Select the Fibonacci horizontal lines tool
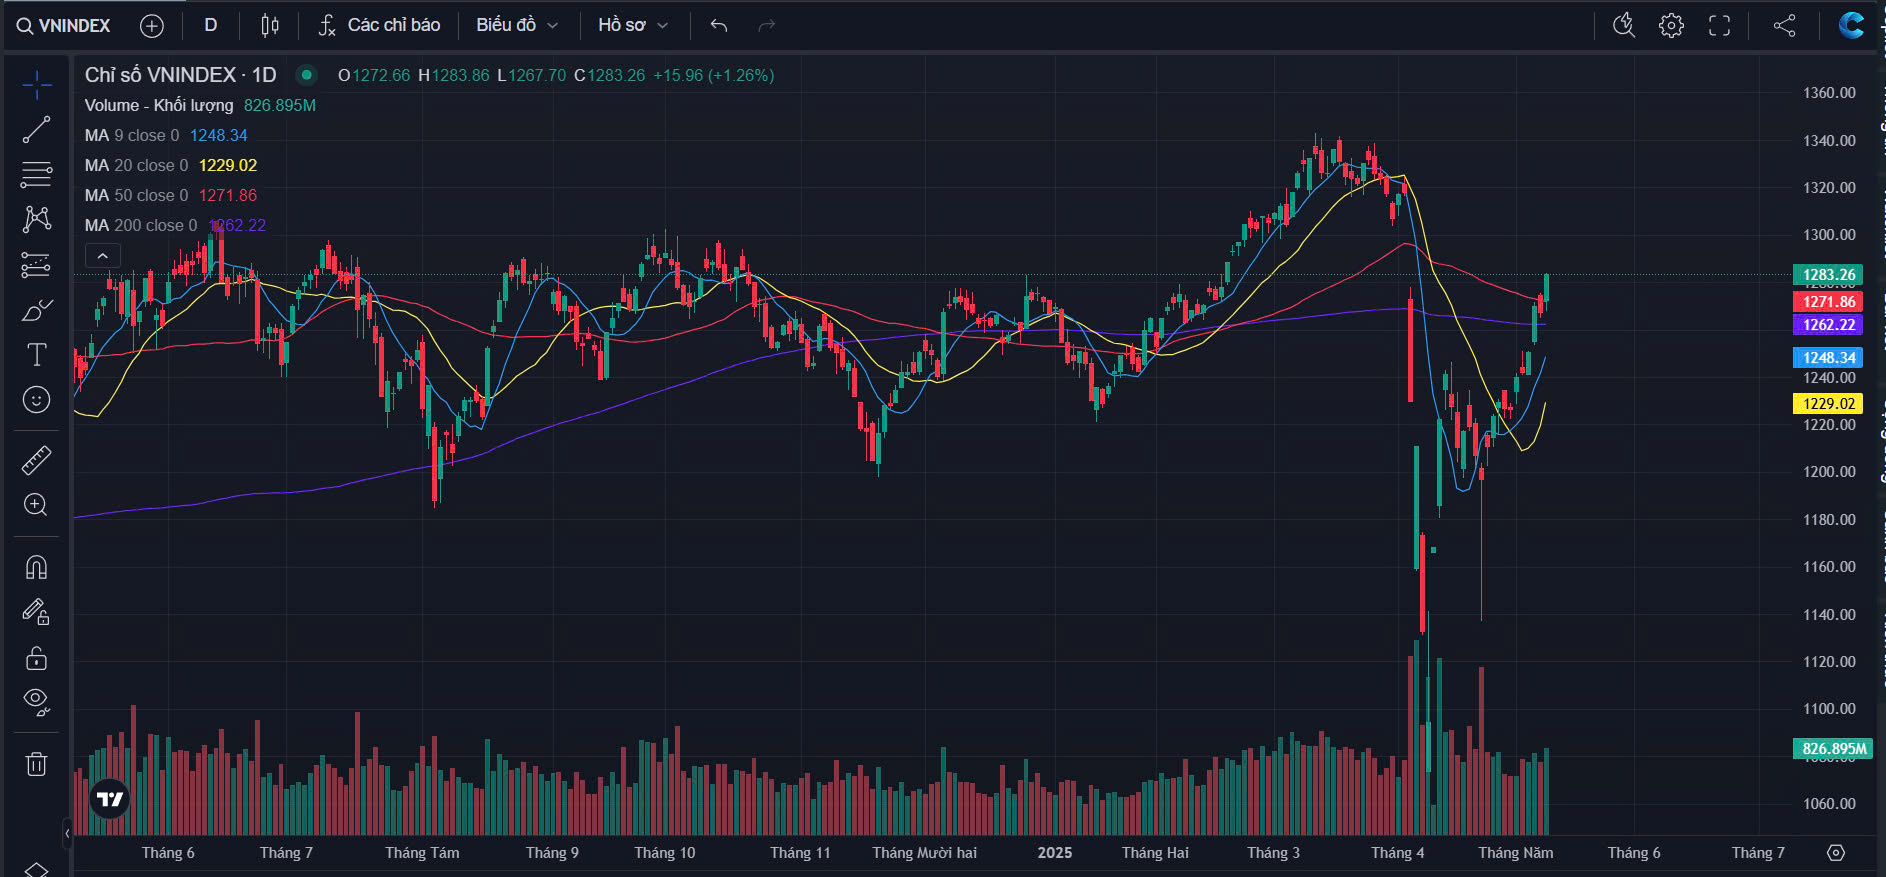The image size is (1886, 877). 37,174
